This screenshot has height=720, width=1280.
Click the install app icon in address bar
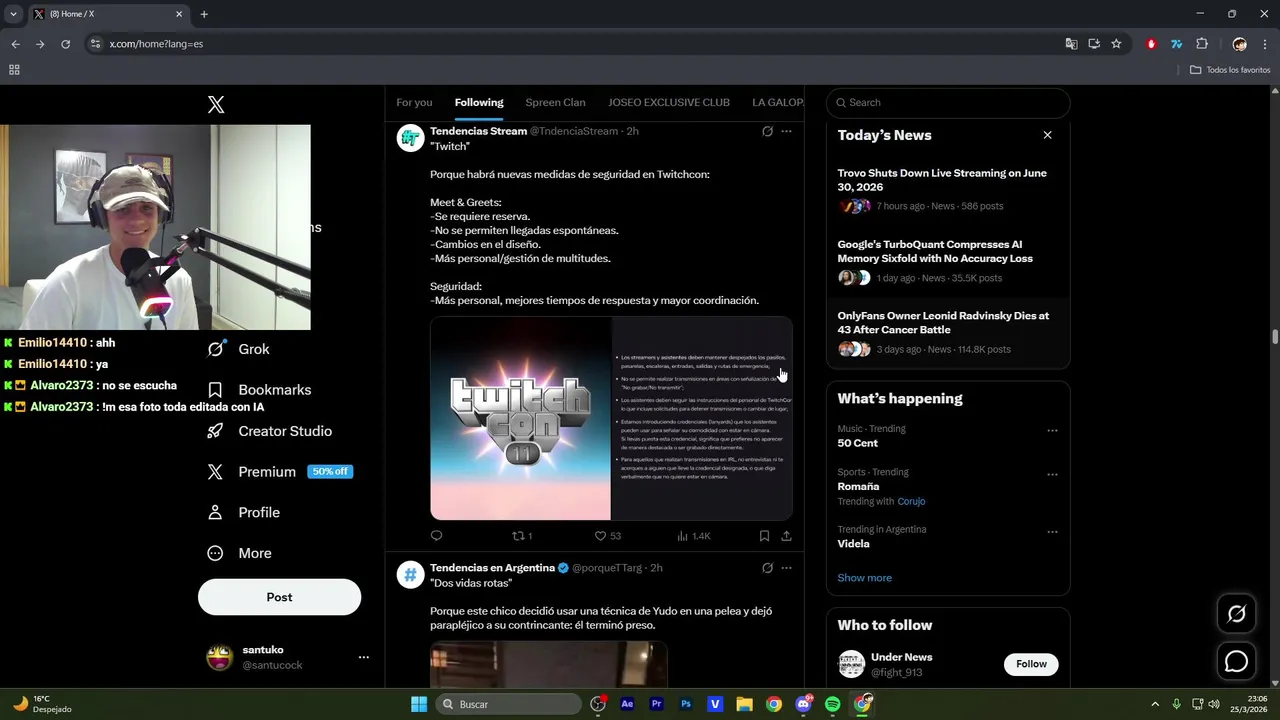click(x=1094, y=44)
